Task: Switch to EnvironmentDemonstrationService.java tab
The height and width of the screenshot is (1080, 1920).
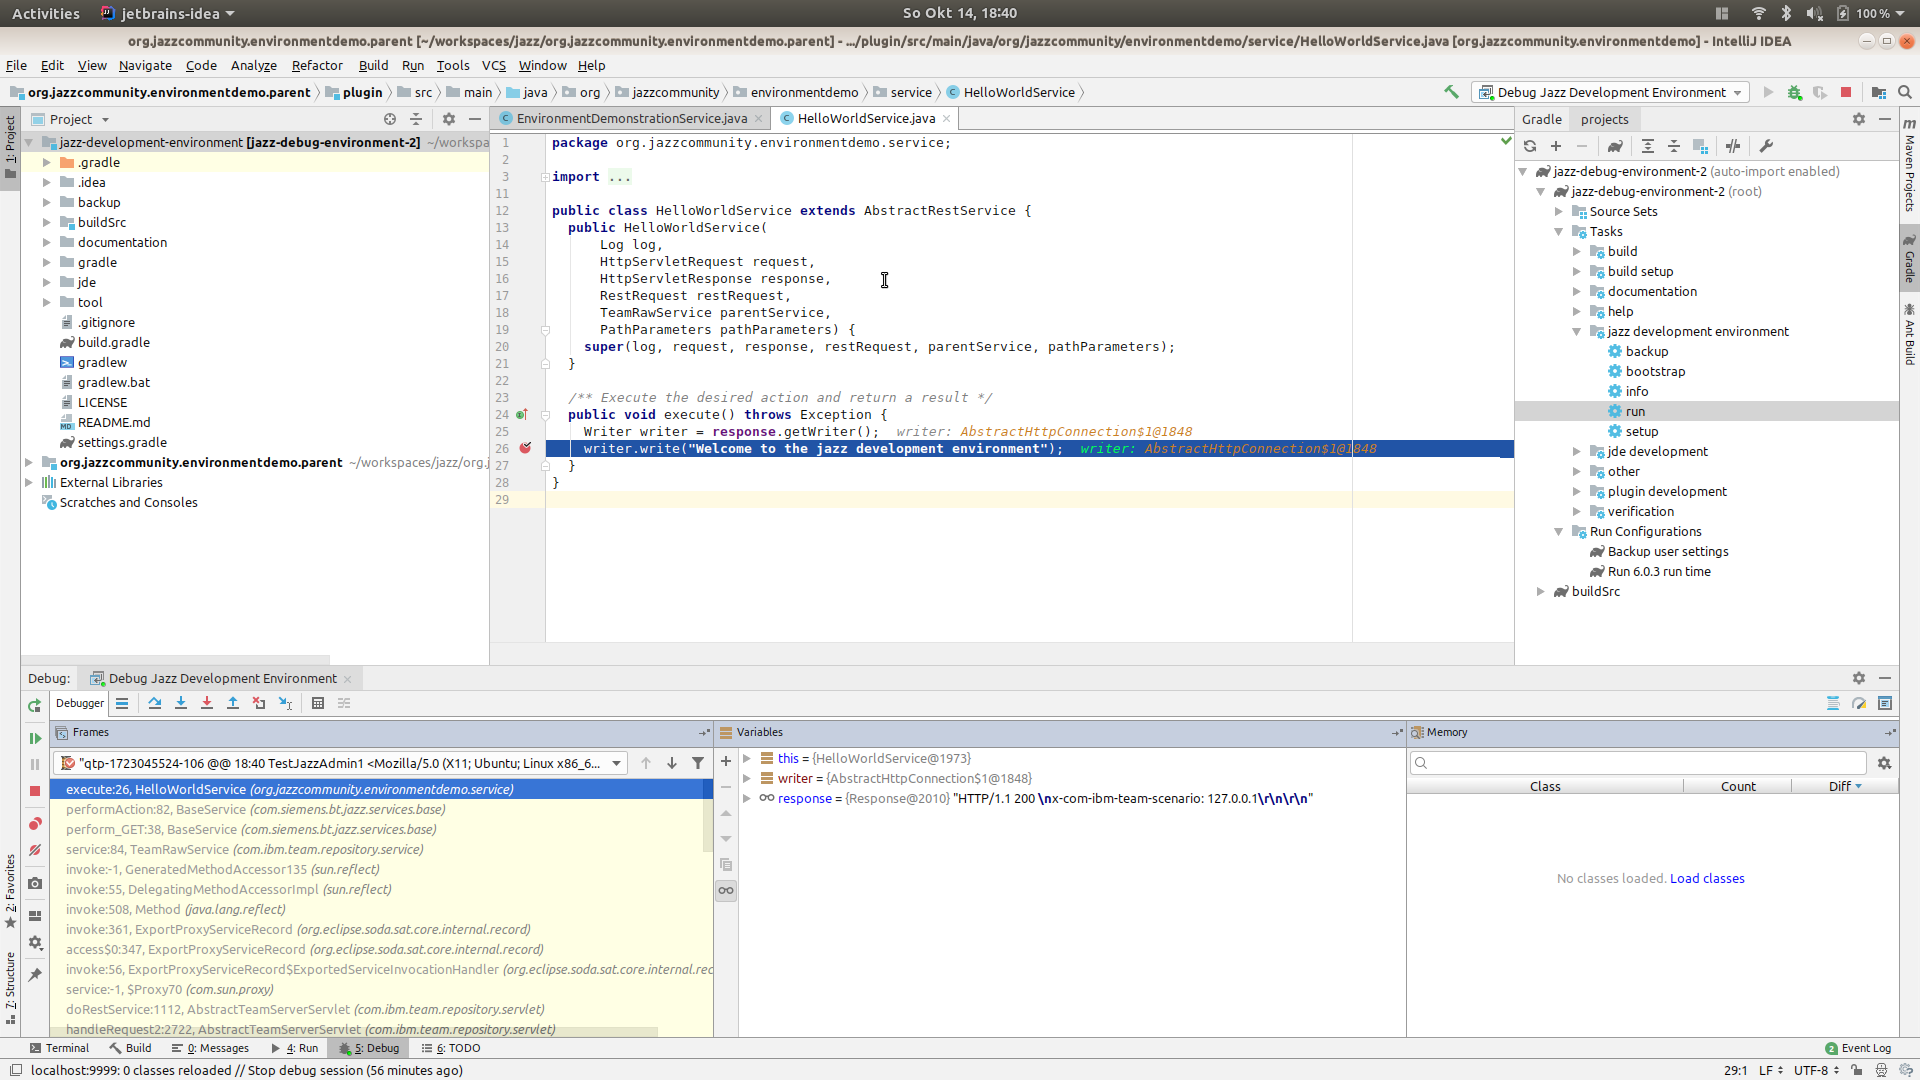Action: point(632,118)
